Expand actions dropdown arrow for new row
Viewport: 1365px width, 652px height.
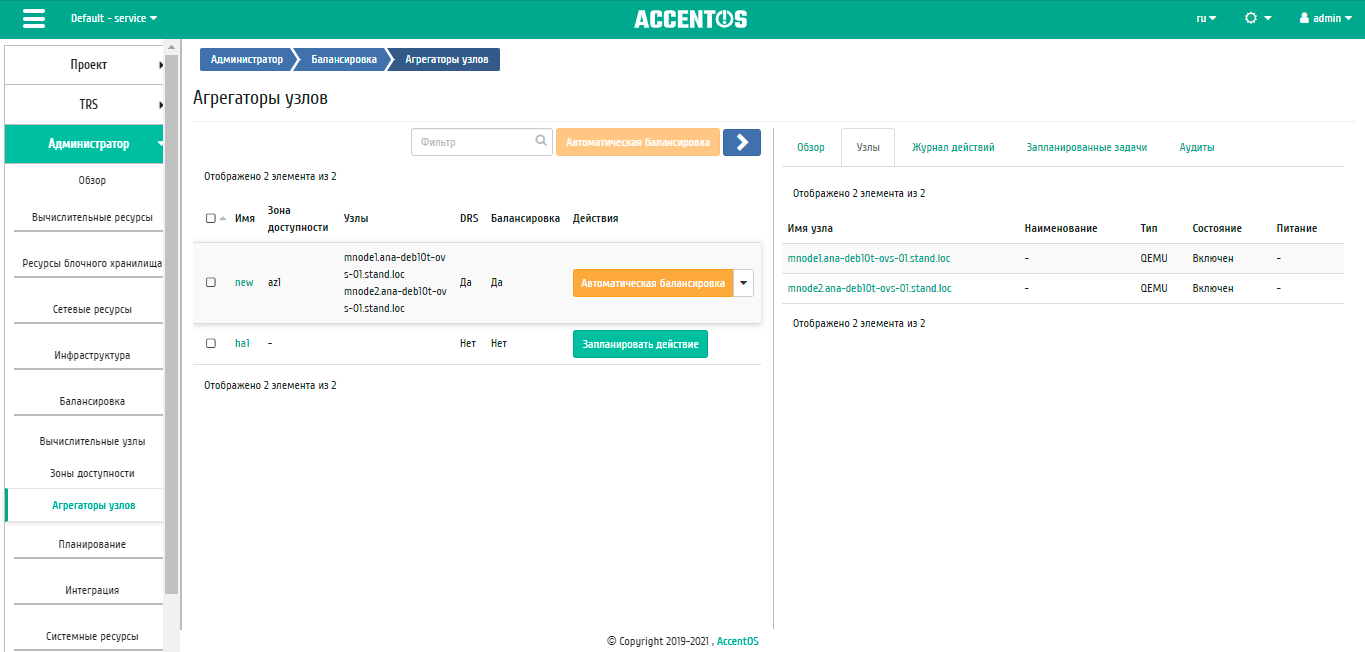(743, 283)
